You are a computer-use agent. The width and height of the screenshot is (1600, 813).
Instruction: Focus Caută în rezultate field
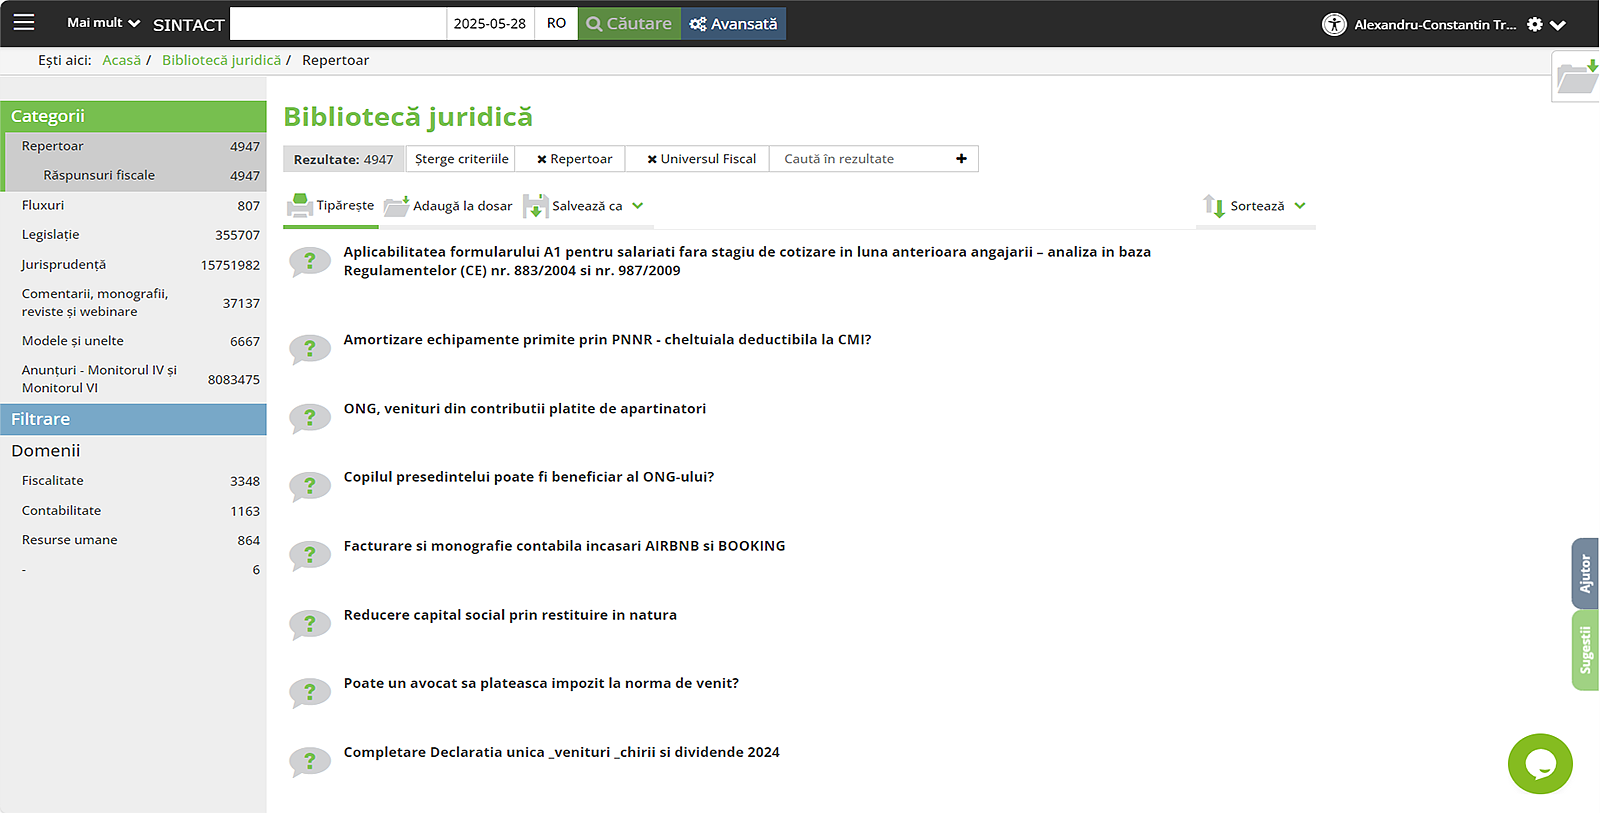click(862, 159)
